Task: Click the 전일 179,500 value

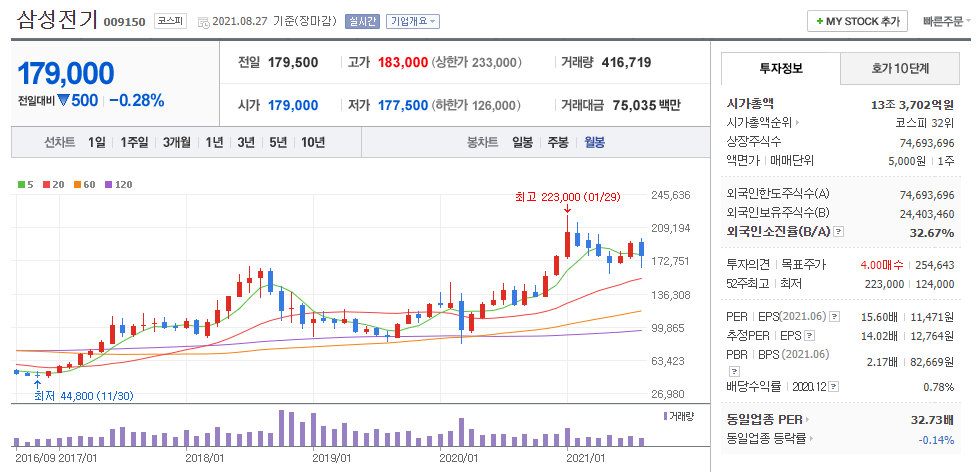Action: point(293,62)
